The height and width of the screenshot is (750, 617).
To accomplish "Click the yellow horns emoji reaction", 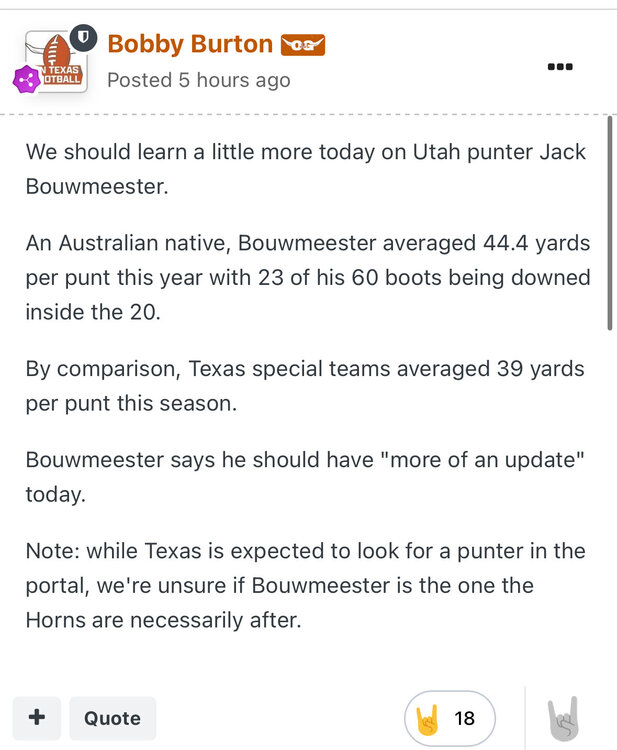I will pos(427,718).
